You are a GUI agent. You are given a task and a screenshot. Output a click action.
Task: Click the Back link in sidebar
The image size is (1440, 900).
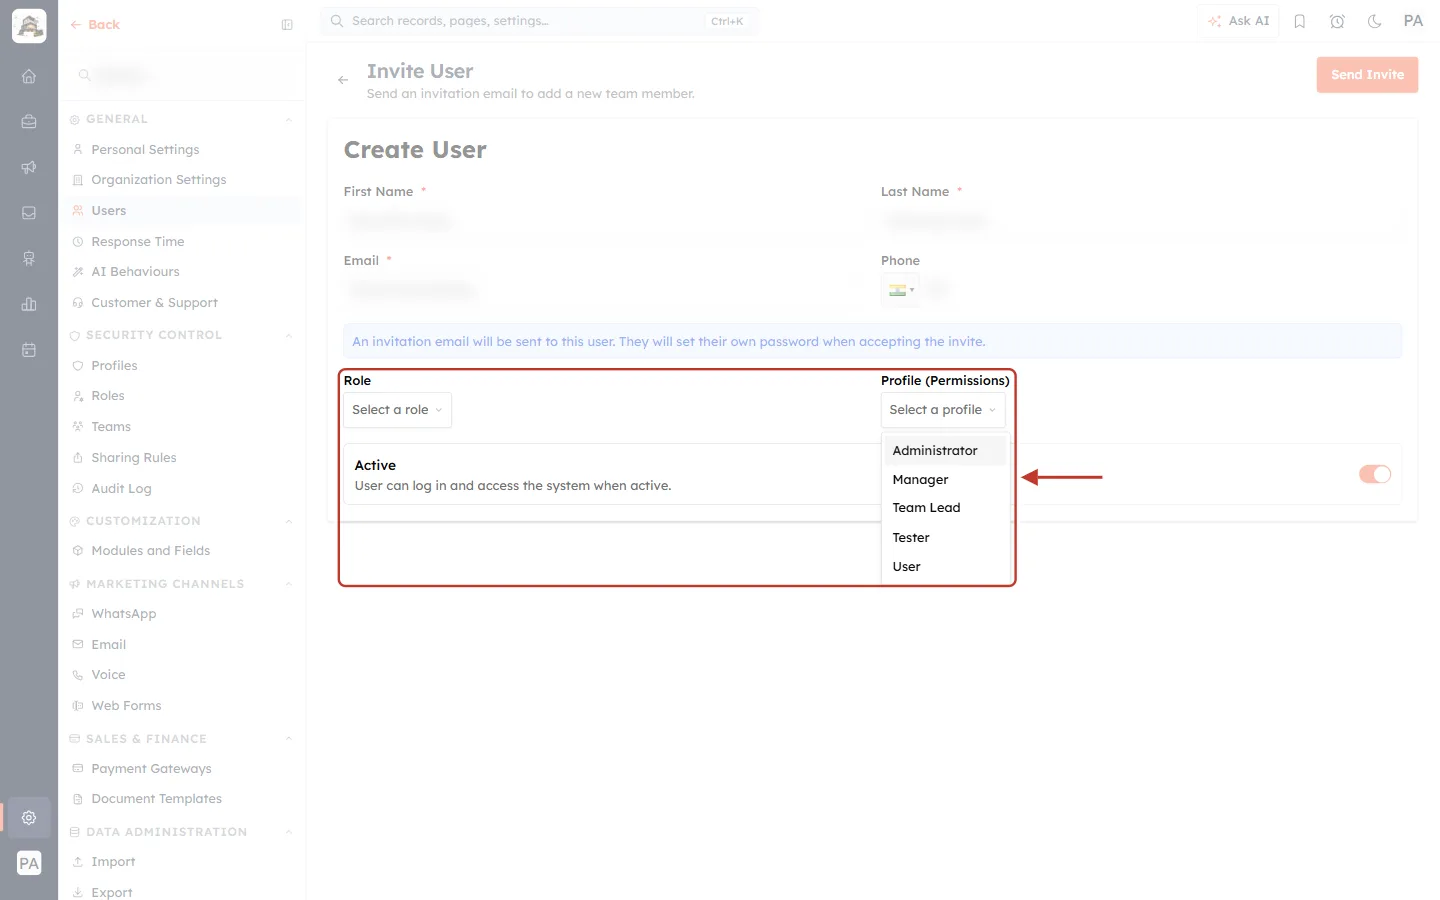click(95, 25)
